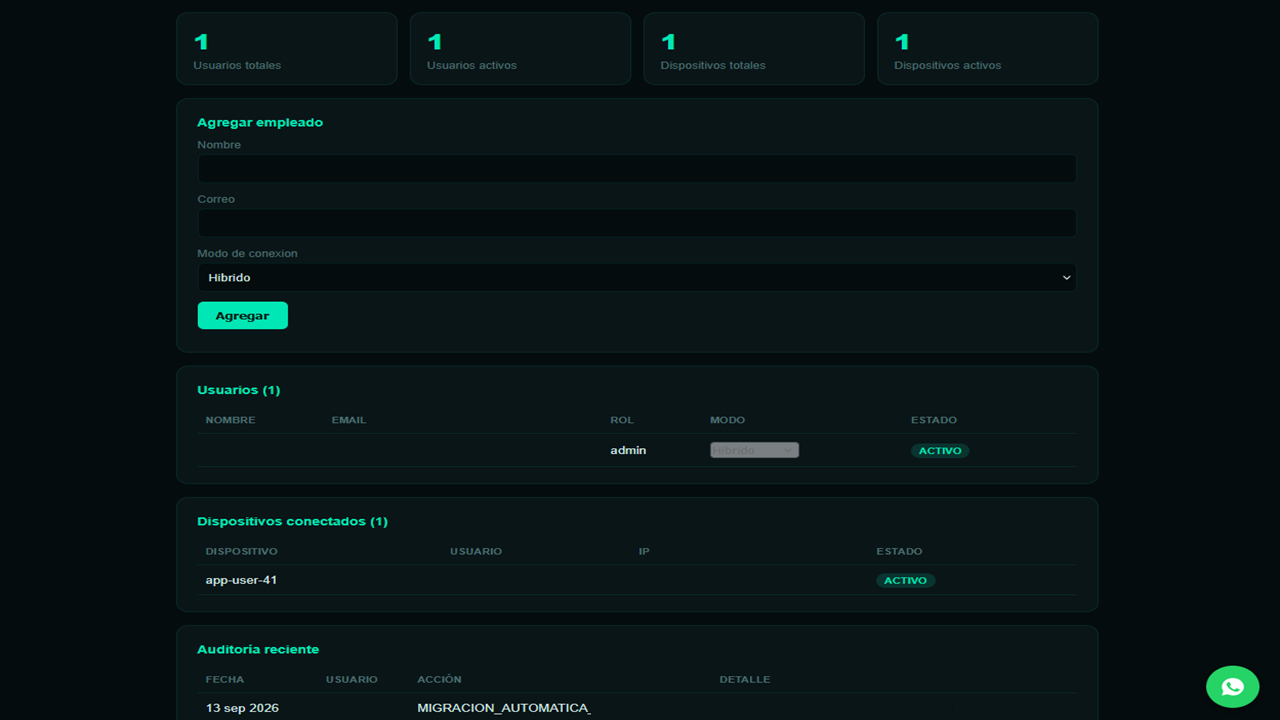
Task: Open the WhatsApp floating chat icon
Action: (1232, 687)
